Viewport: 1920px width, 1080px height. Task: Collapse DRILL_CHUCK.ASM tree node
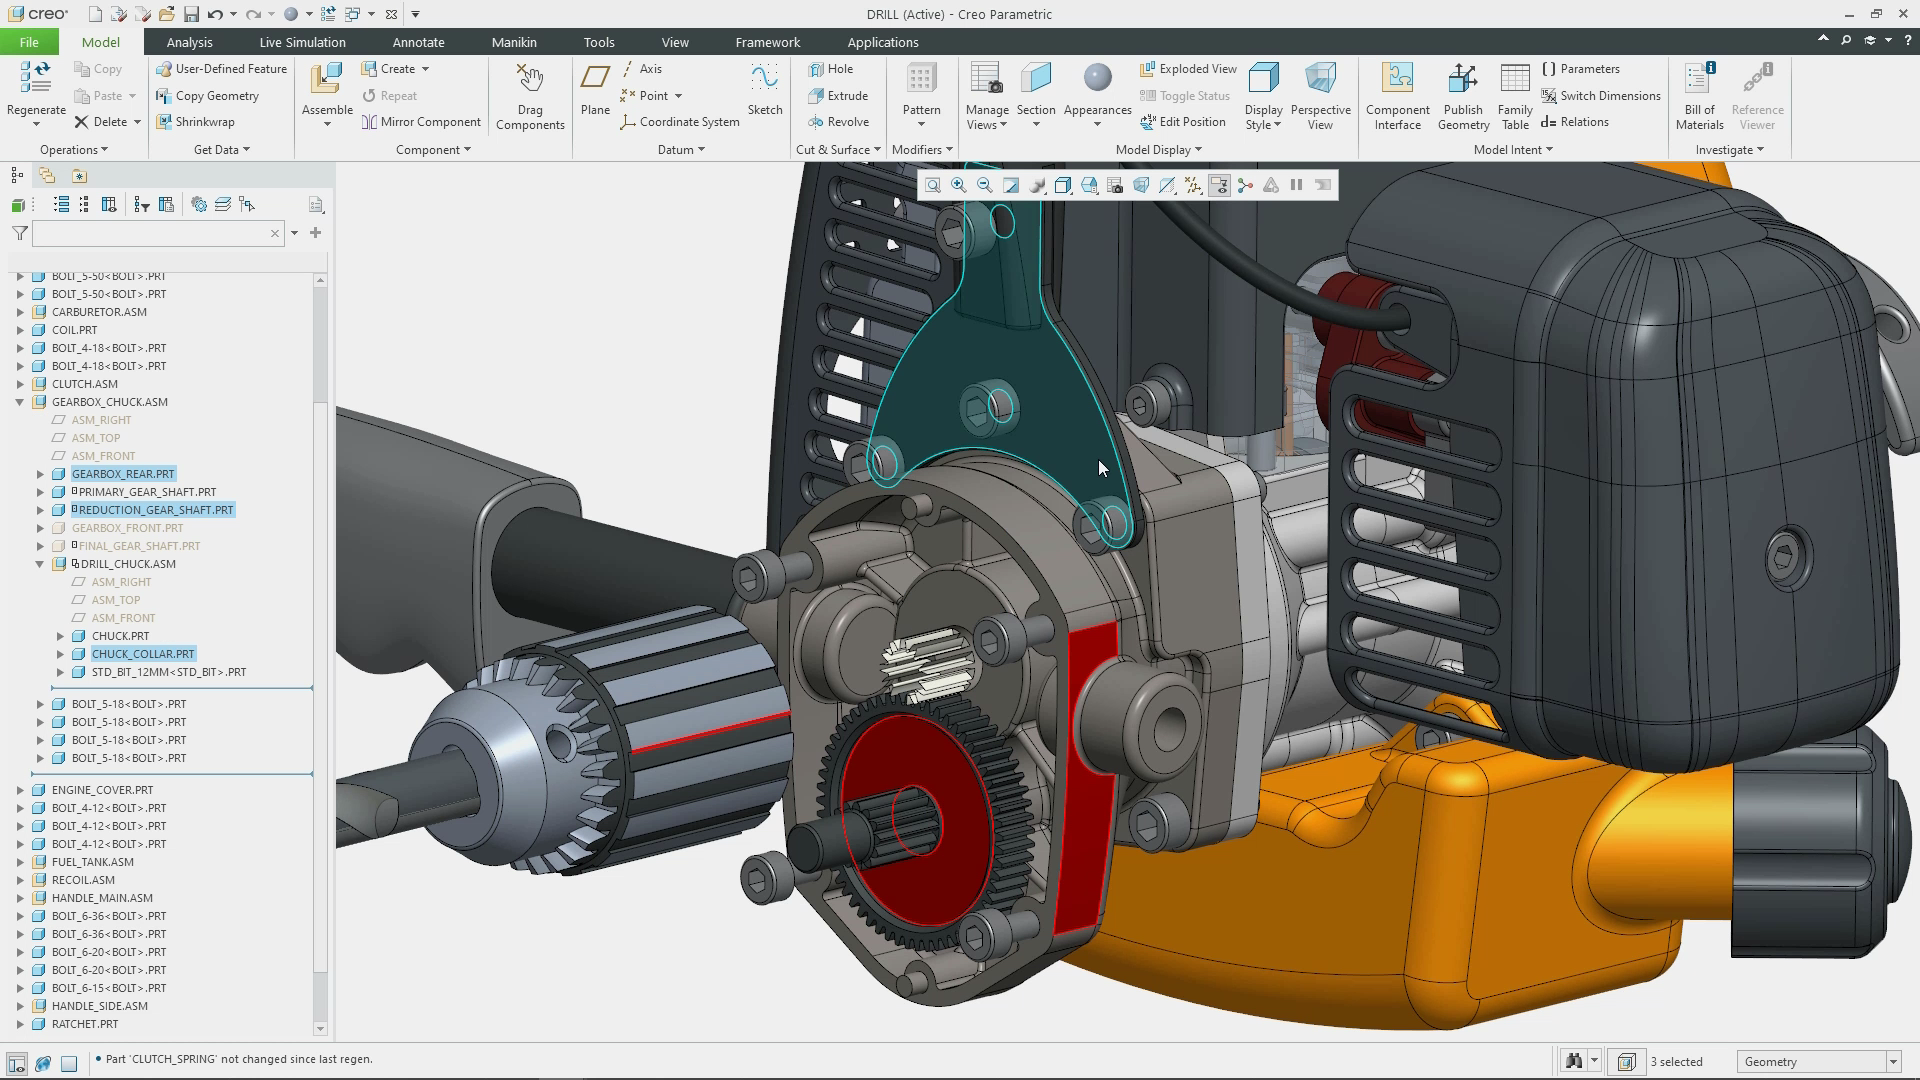coord(40,564)
